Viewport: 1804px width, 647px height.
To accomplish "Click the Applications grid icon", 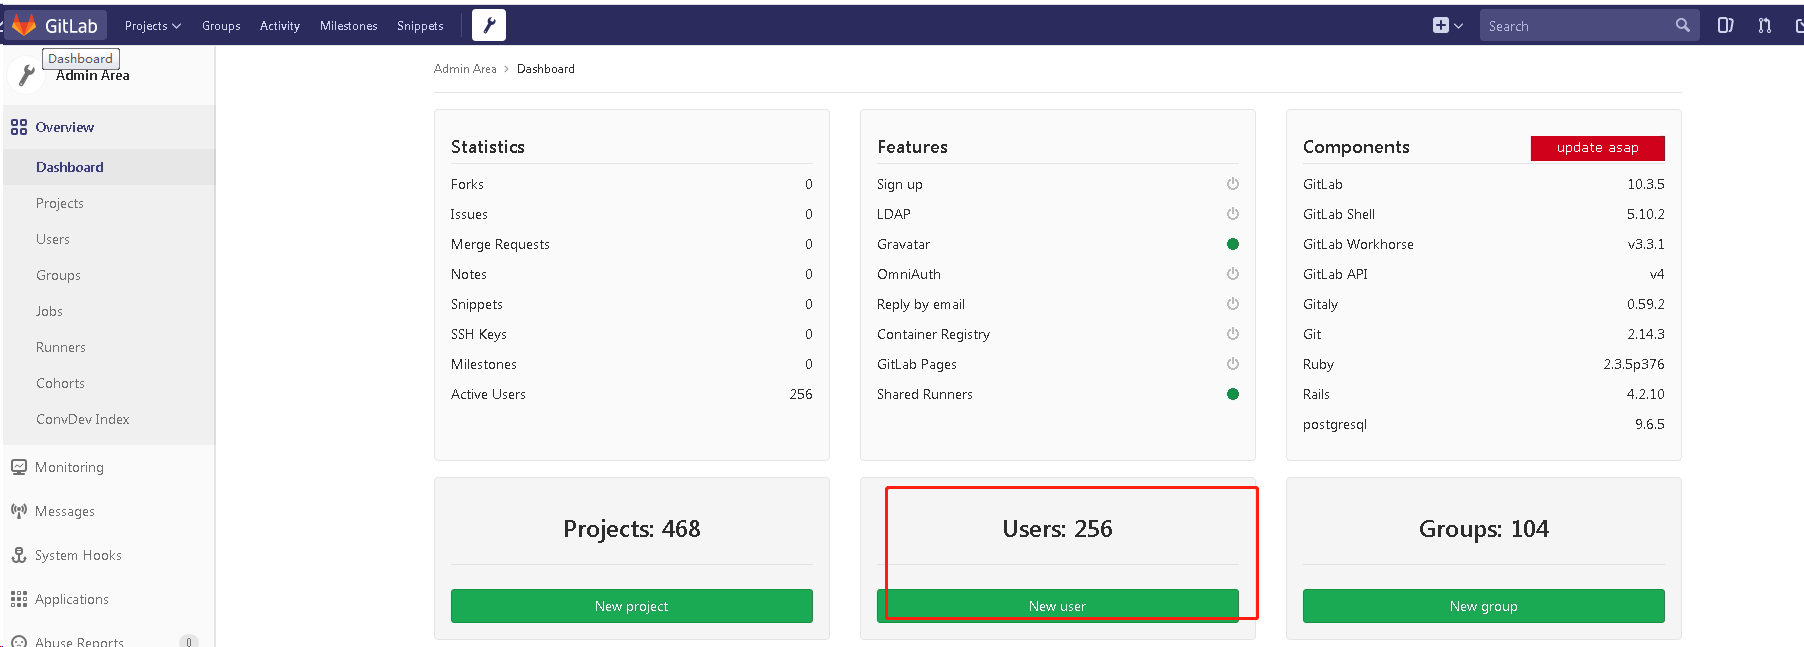I will tap(19, 599).
